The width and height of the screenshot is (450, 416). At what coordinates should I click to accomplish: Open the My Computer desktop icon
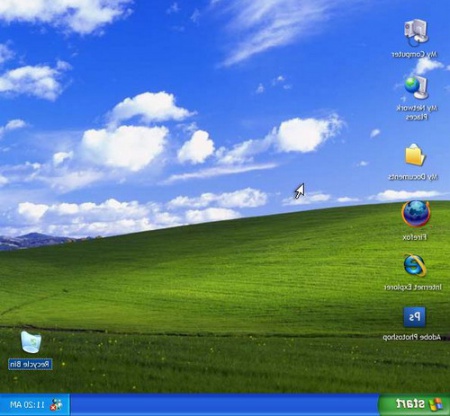[x=416, y=32]
